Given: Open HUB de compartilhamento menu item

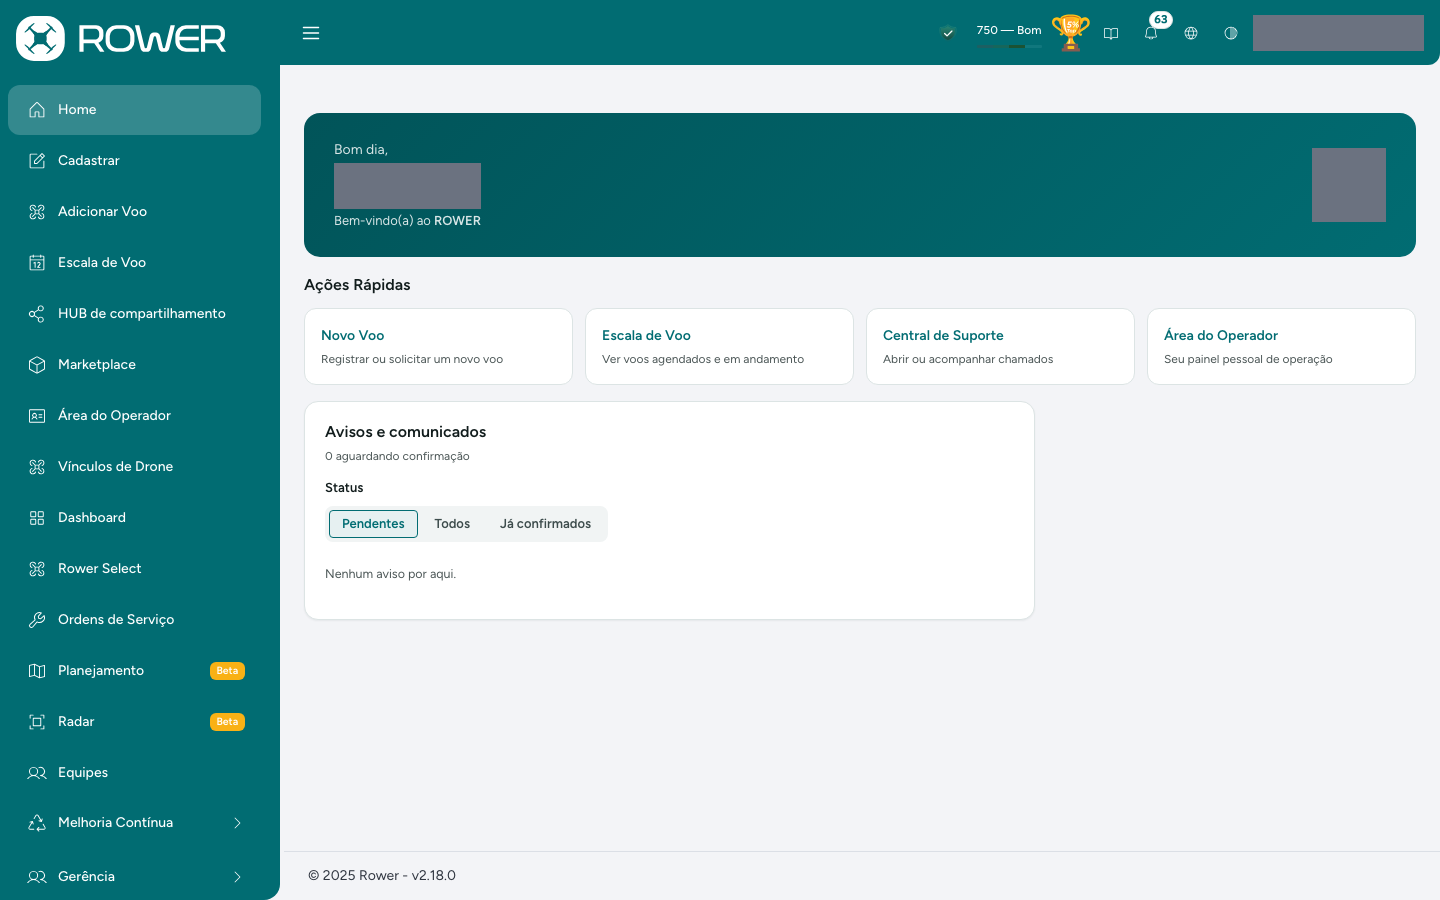Looking at the screenshot, I should (134, 314).
